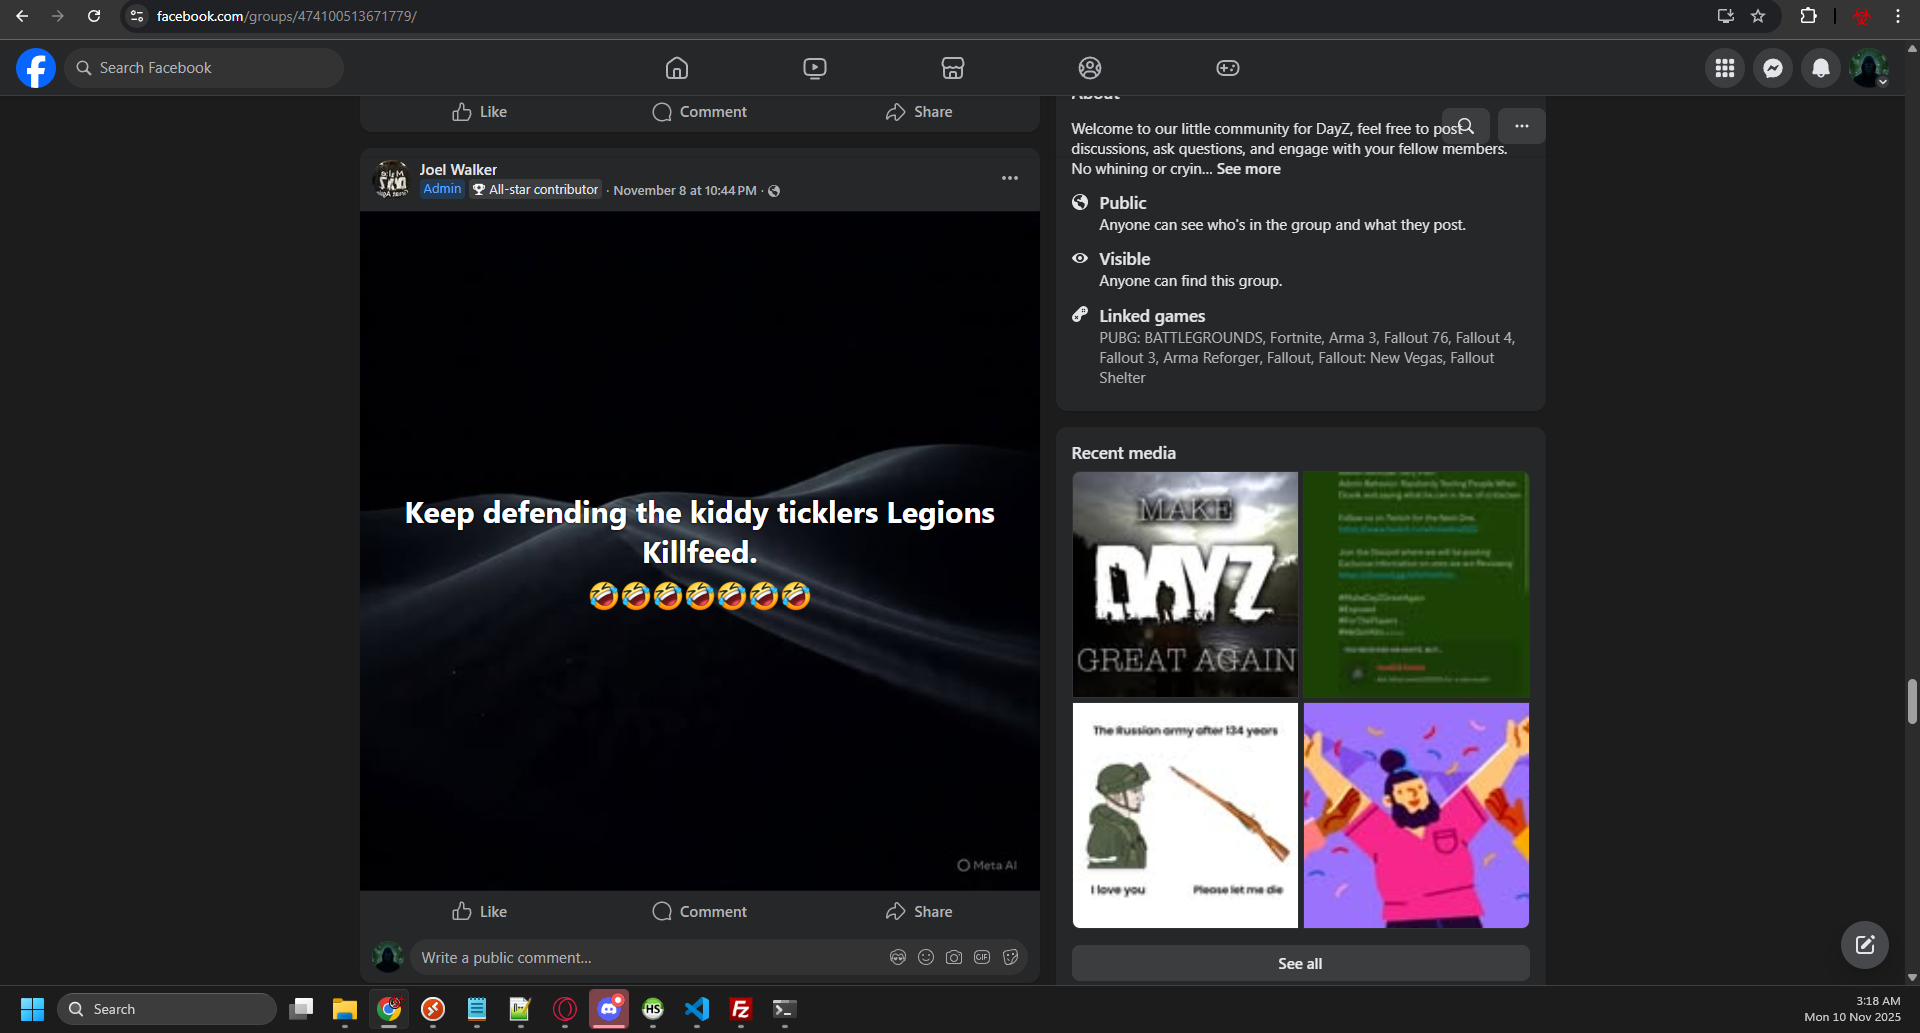This screenshot has width=1920, height=1033.
Task: View site information icon in address bar
Action: [x=137, y=16]
